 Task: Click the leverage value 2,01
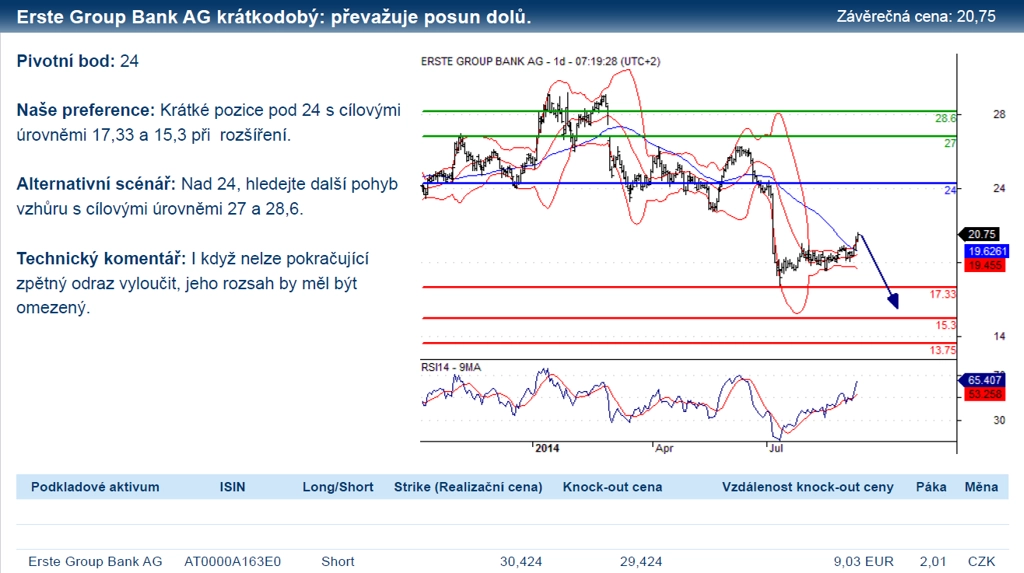[933, 561]
